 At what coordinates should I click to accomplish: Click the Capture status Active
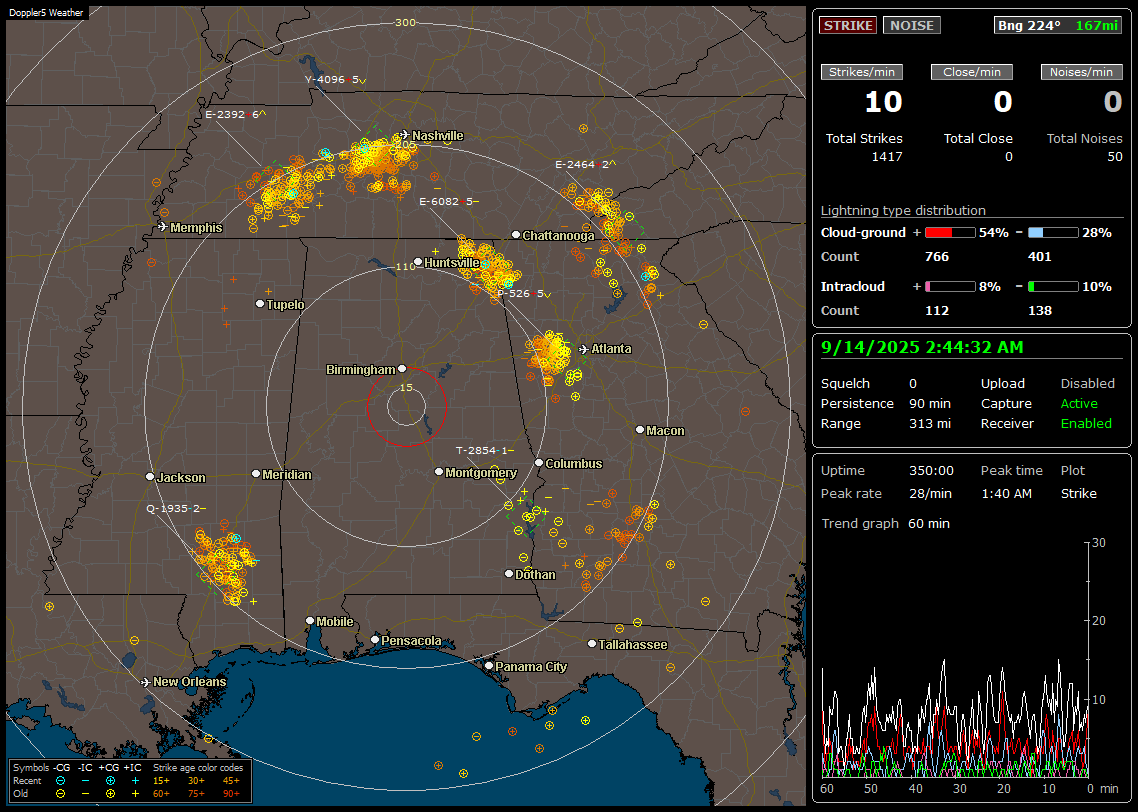(1078, 403)
